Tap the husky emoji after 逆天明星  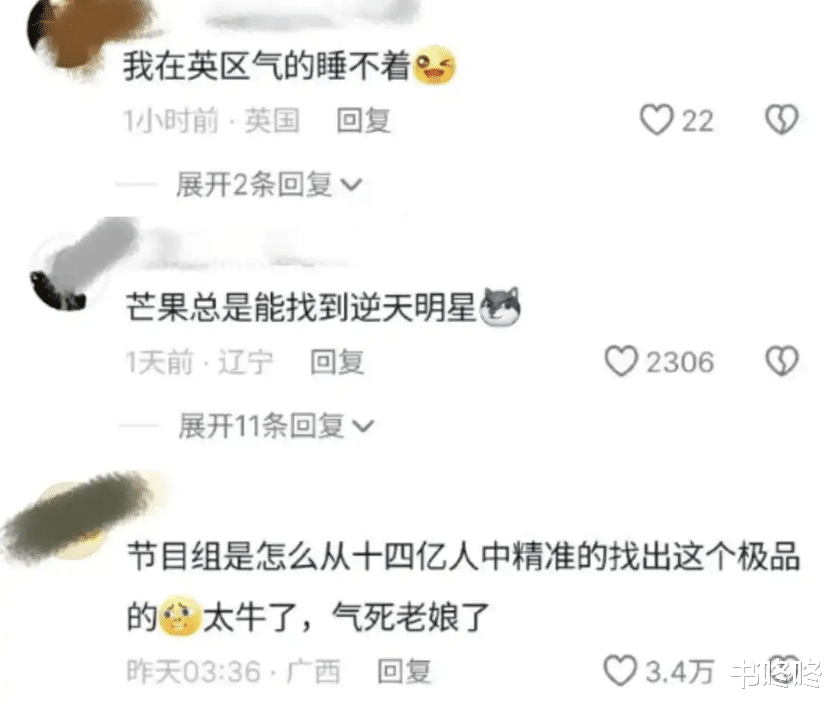coord(500,307)
